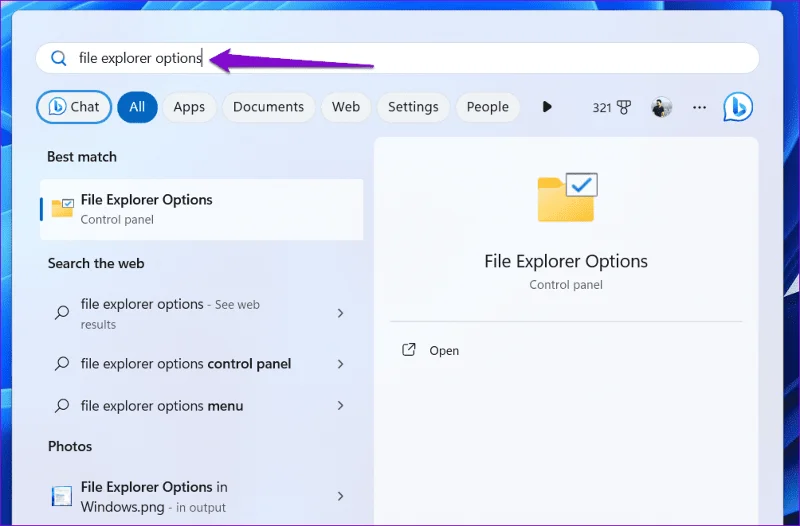Expand chevron for Windows.png photo result
Screen dimensions: 800x526
[340, 496]
